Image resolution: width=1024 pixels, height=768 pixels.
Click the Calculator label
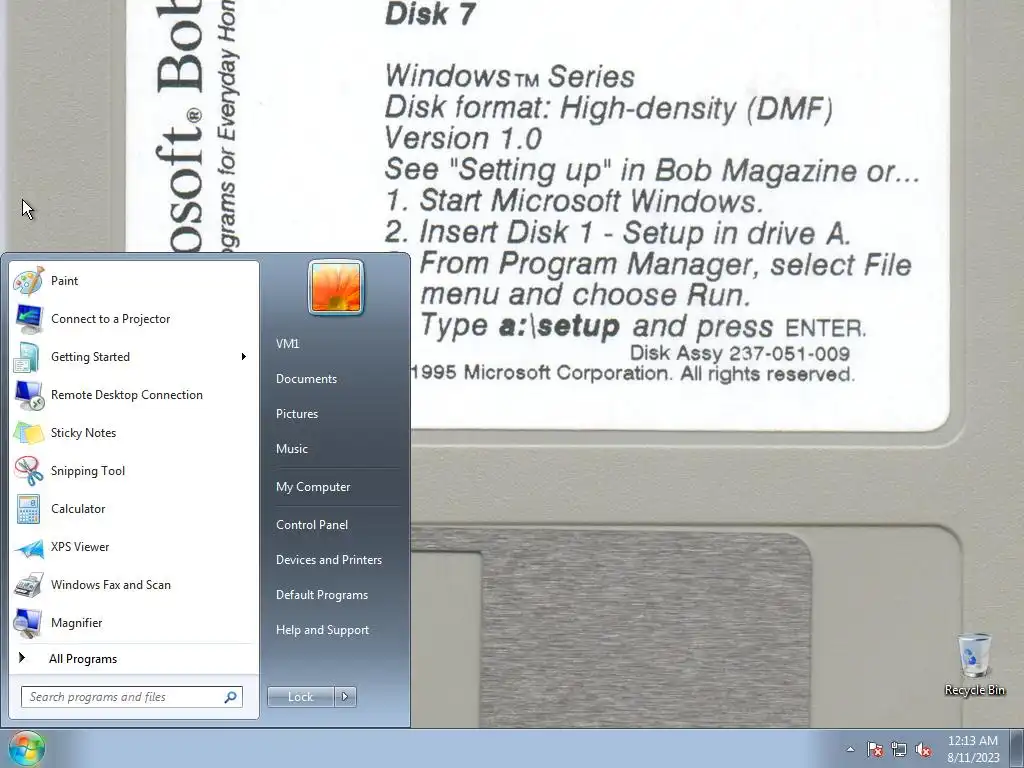pyautogui.click(x=78, y=509)
